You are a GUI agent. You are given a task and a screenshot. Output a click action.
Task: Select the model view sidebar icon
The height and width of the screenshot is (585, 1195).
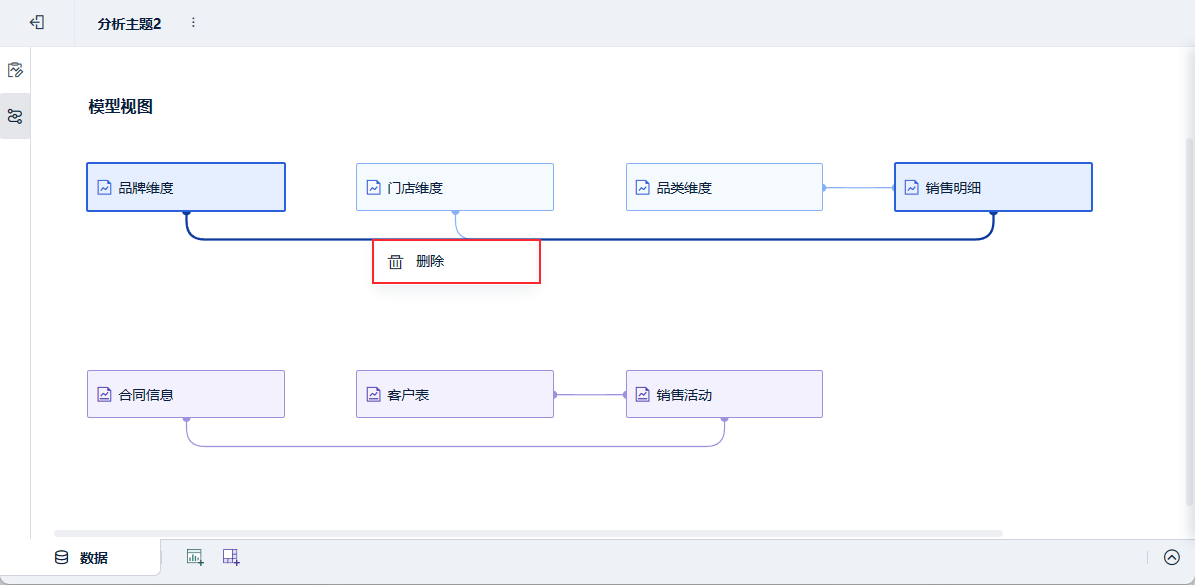pyautogui.click(x=15, y=116)
